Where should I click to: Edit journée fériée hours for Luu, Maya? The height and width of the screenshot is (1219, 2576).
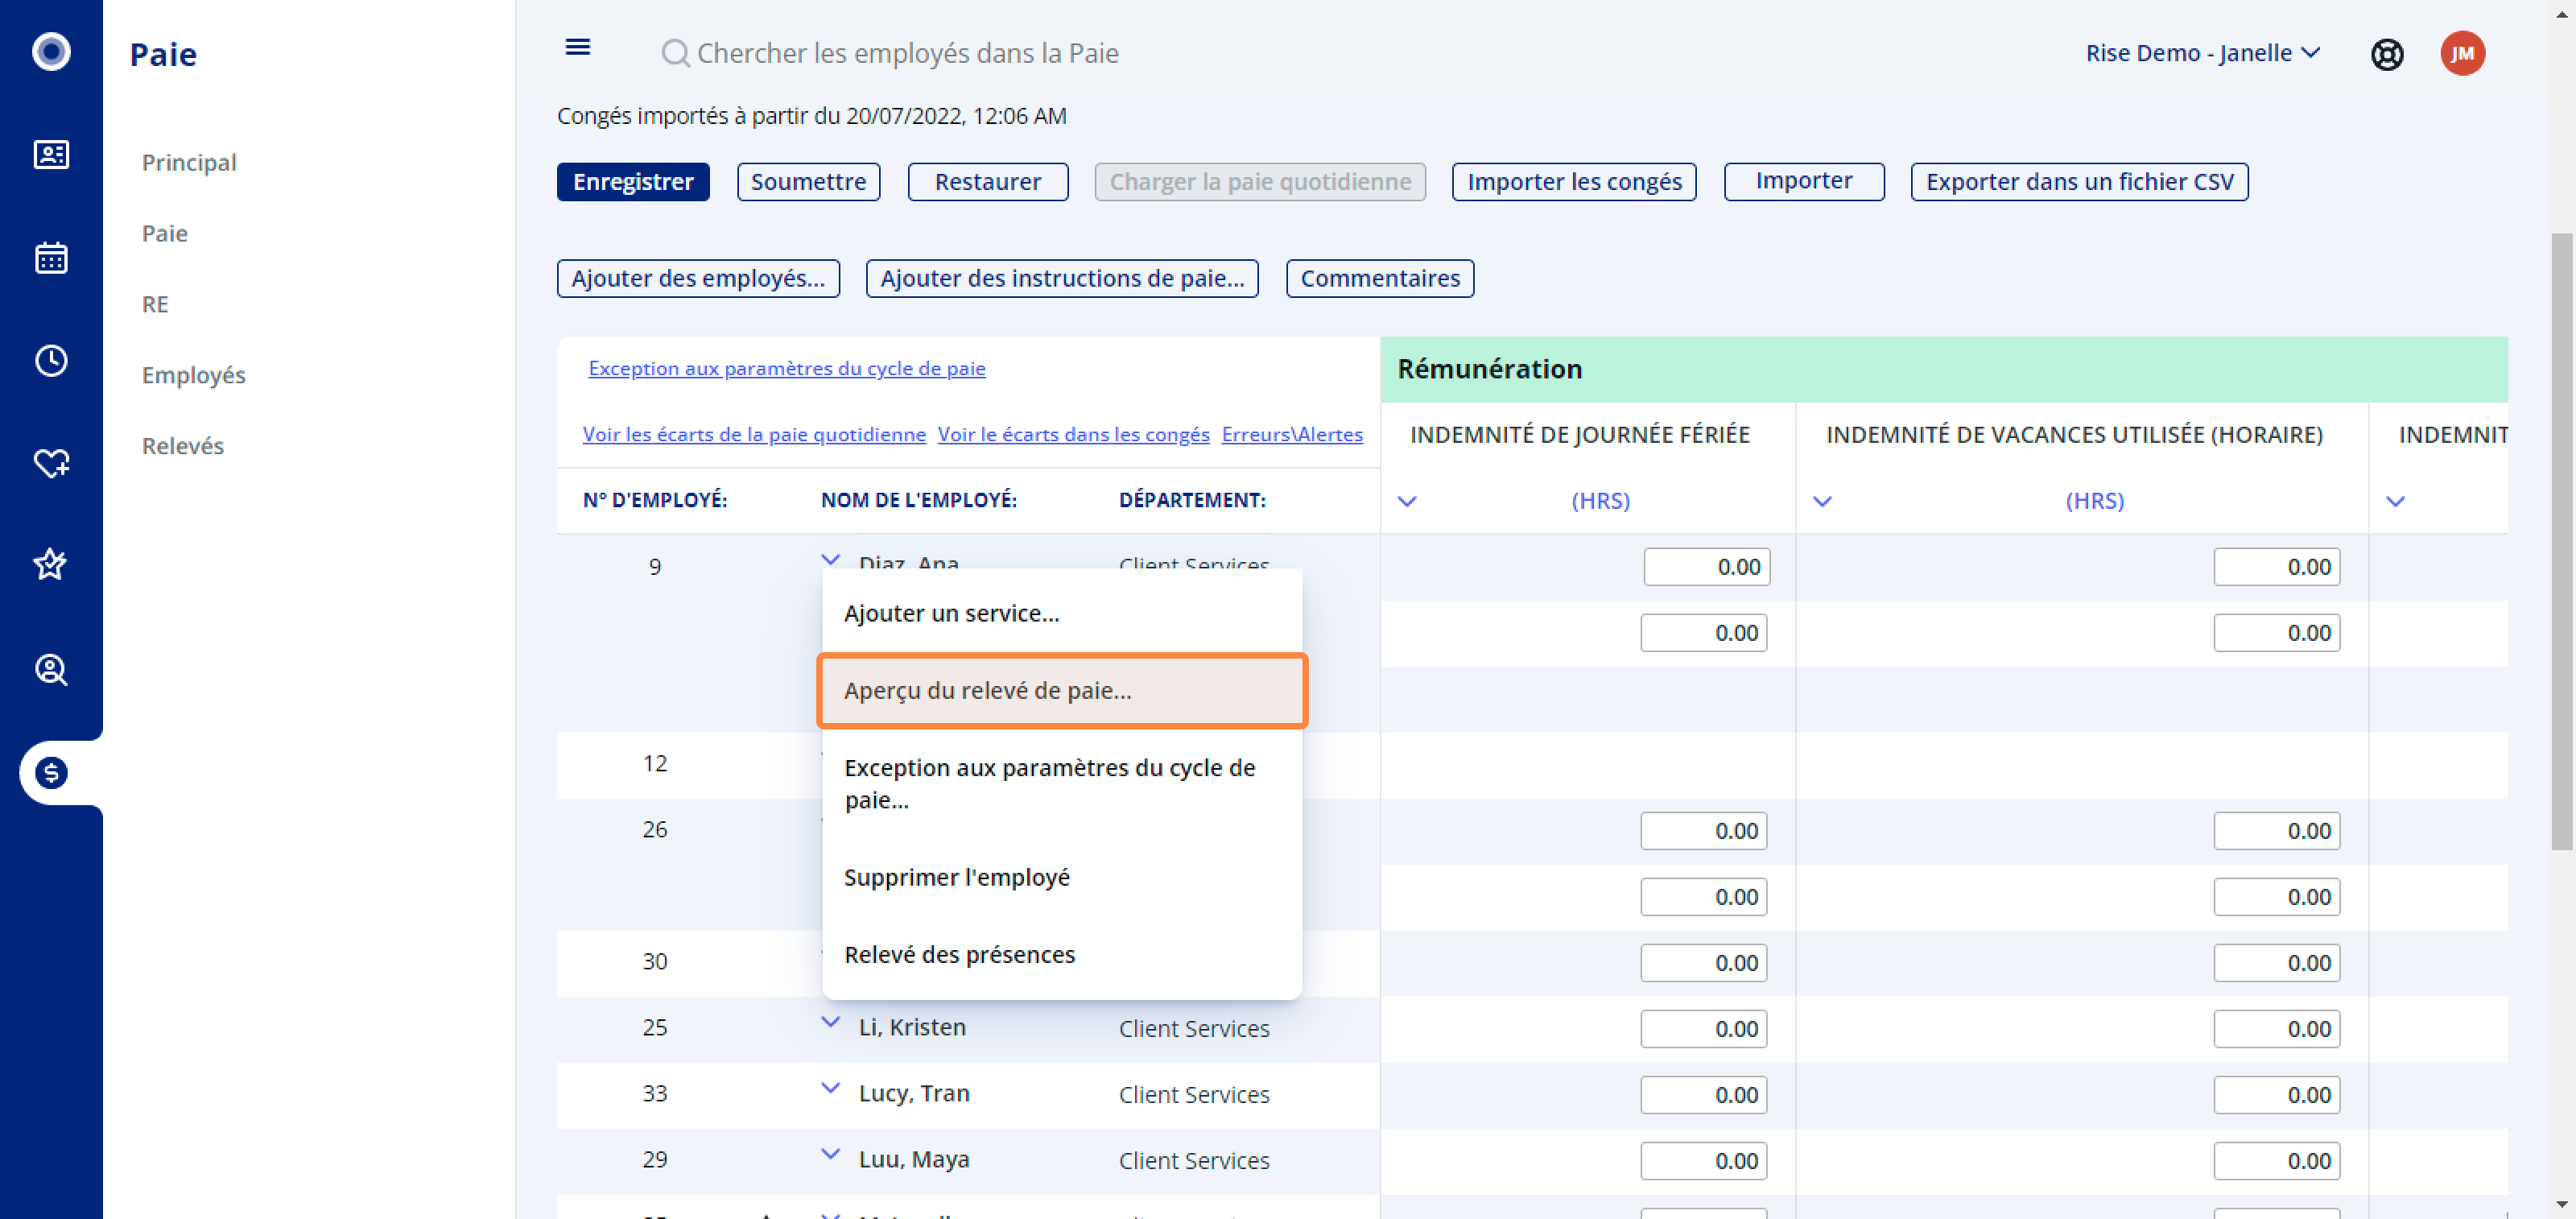(1704, 1161)
